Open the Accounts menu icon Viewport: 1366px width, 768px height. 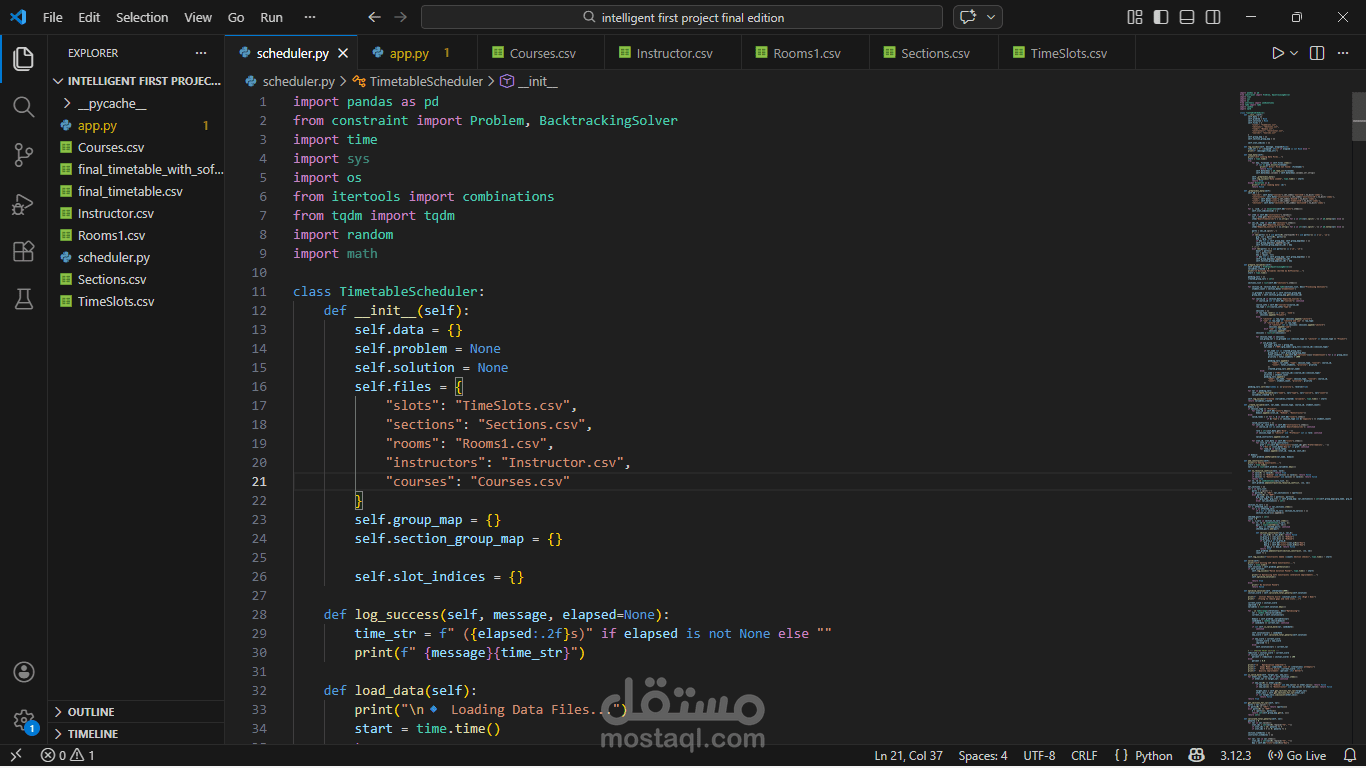(x=23, y=672)
